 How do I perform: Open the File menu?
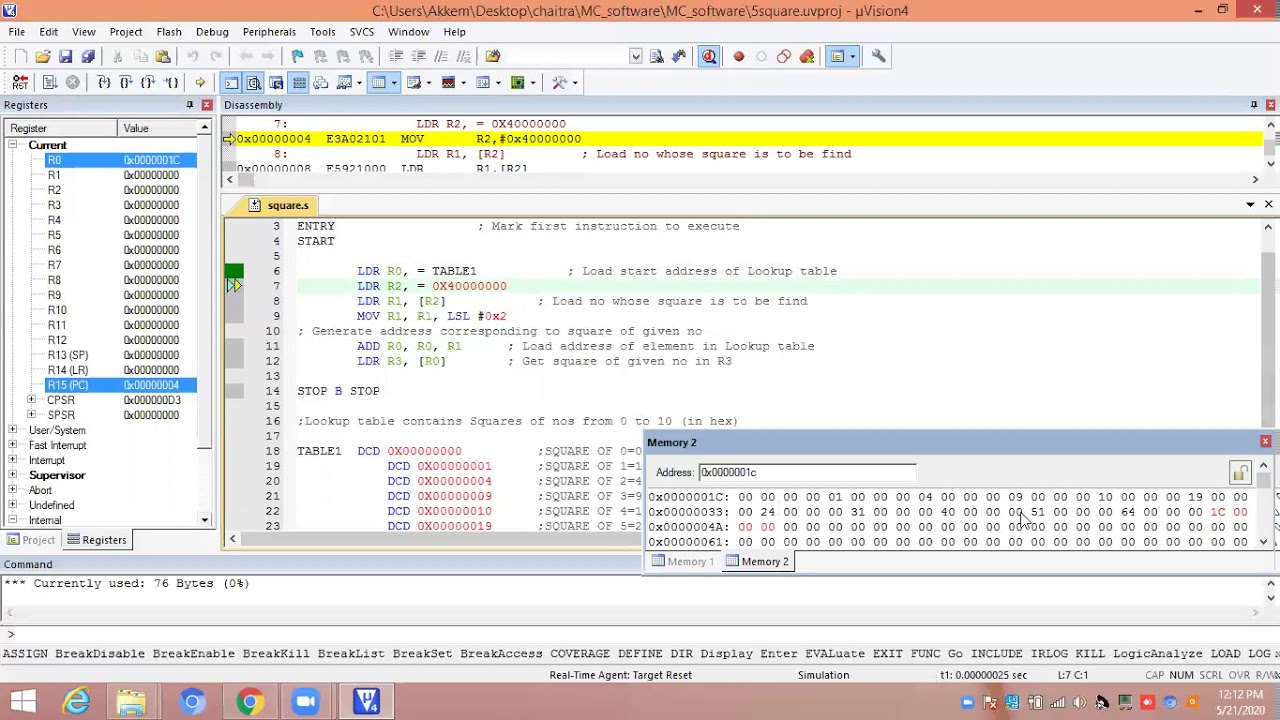tap(17, 32)
